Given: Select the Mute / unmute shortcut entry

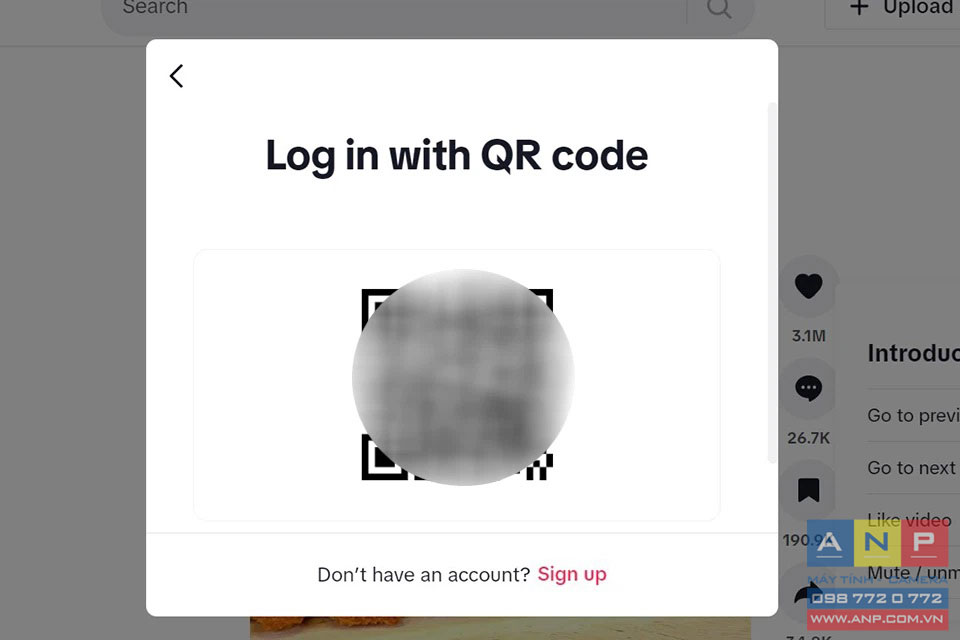Looking at the screenshot, I should pyautogui.click(x=913, y=573).
